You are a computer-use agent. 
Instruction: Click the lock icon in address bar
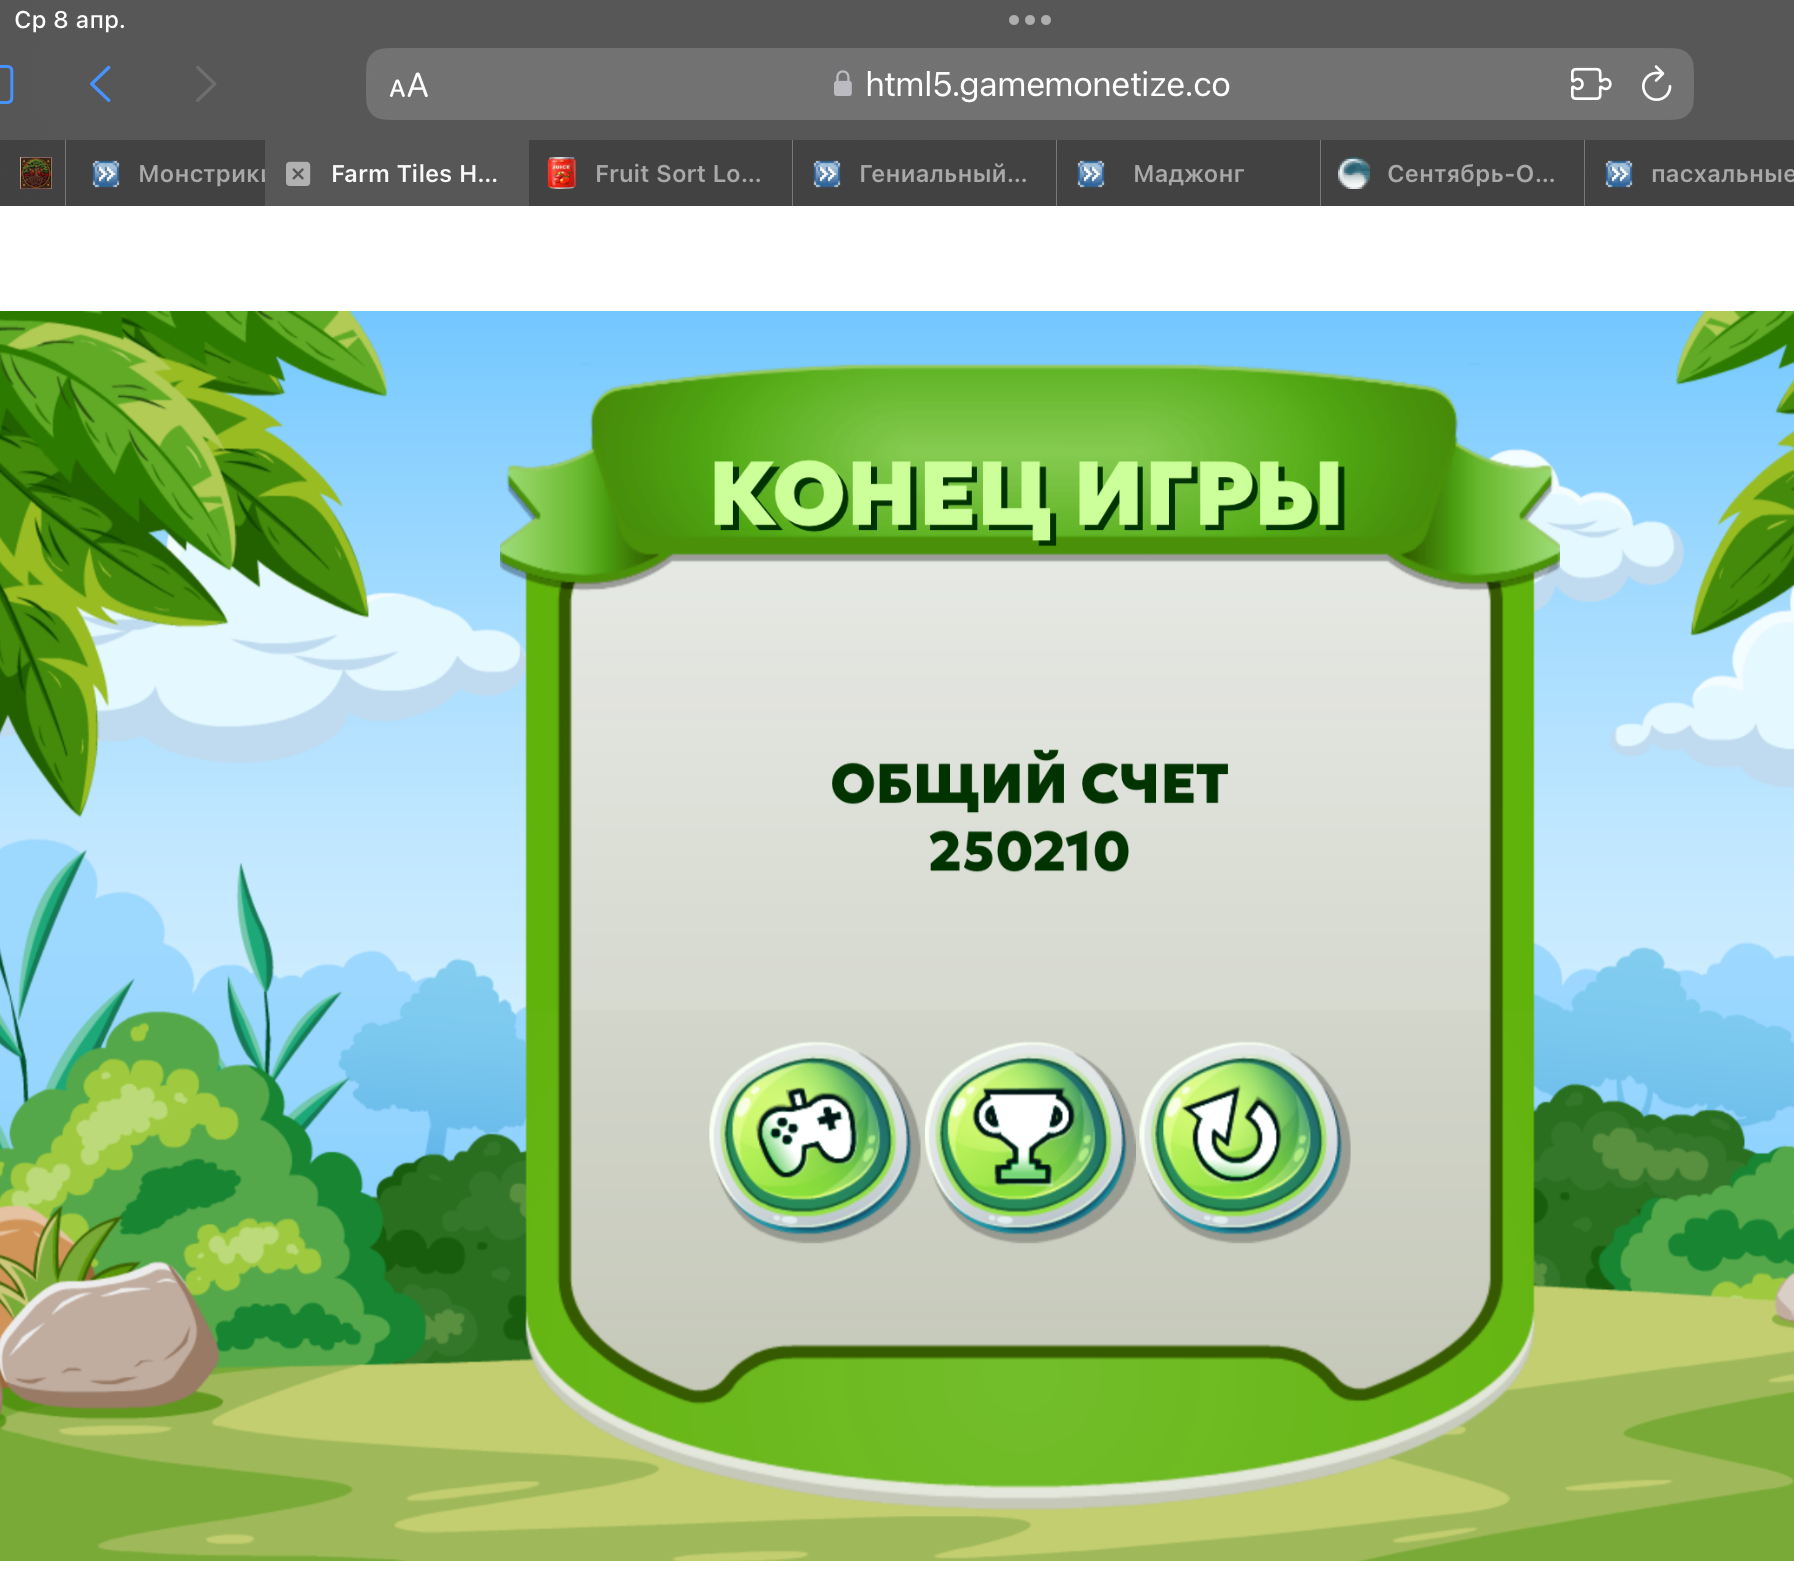(843, 84)
